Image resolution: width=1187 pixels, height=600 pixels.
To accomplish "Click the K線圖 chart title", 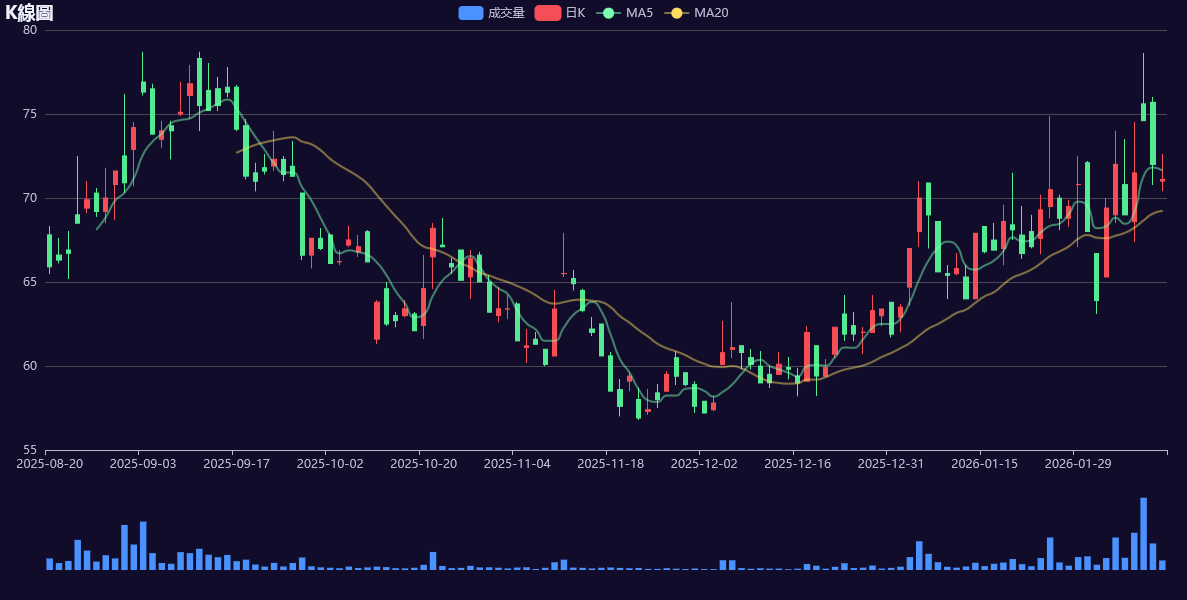I will (29, 13).
